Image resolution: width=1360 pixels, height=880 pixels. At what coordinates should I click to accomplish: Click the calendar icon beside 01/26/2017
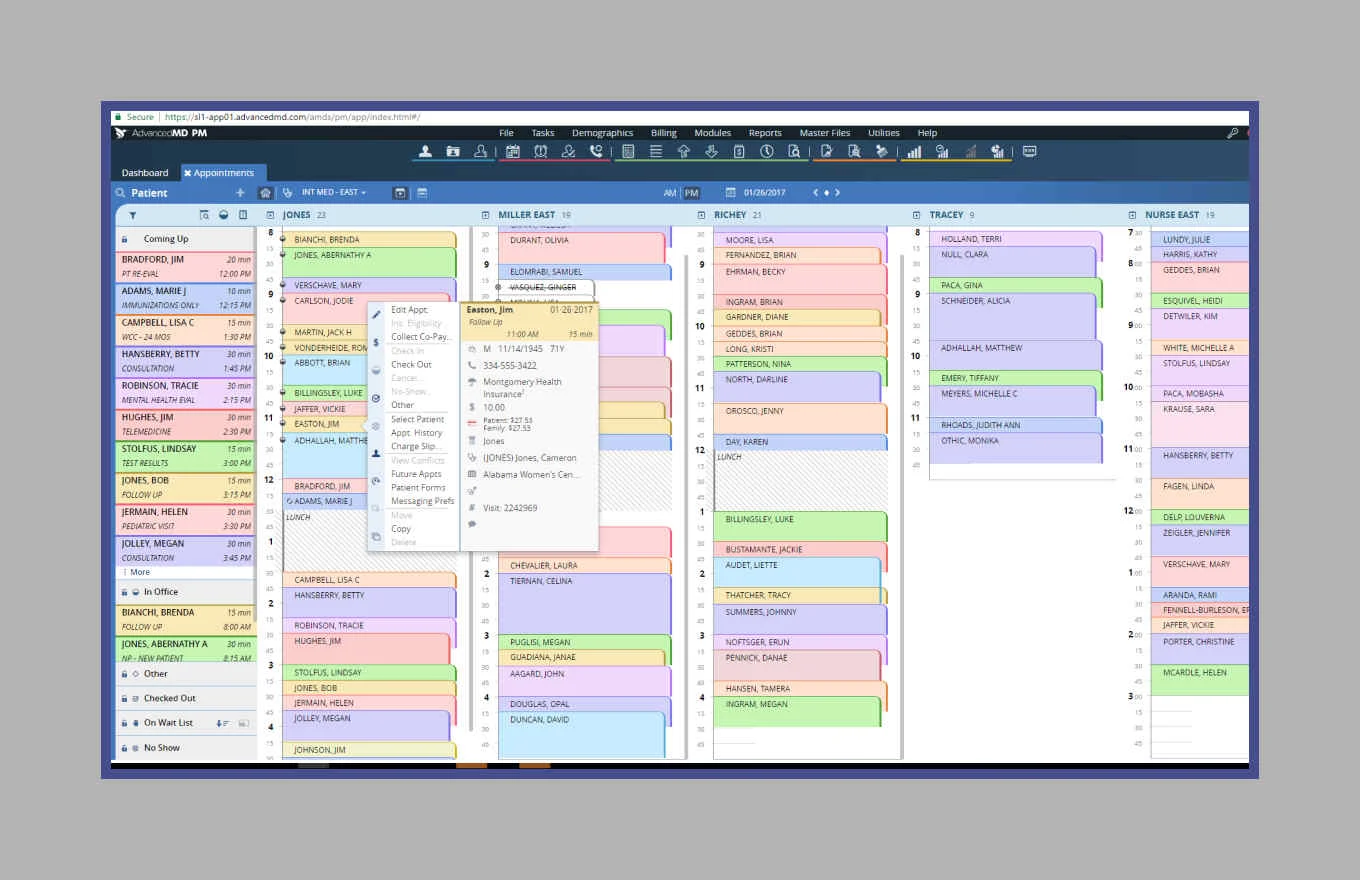pyautogui.click(x=728, y=193)
